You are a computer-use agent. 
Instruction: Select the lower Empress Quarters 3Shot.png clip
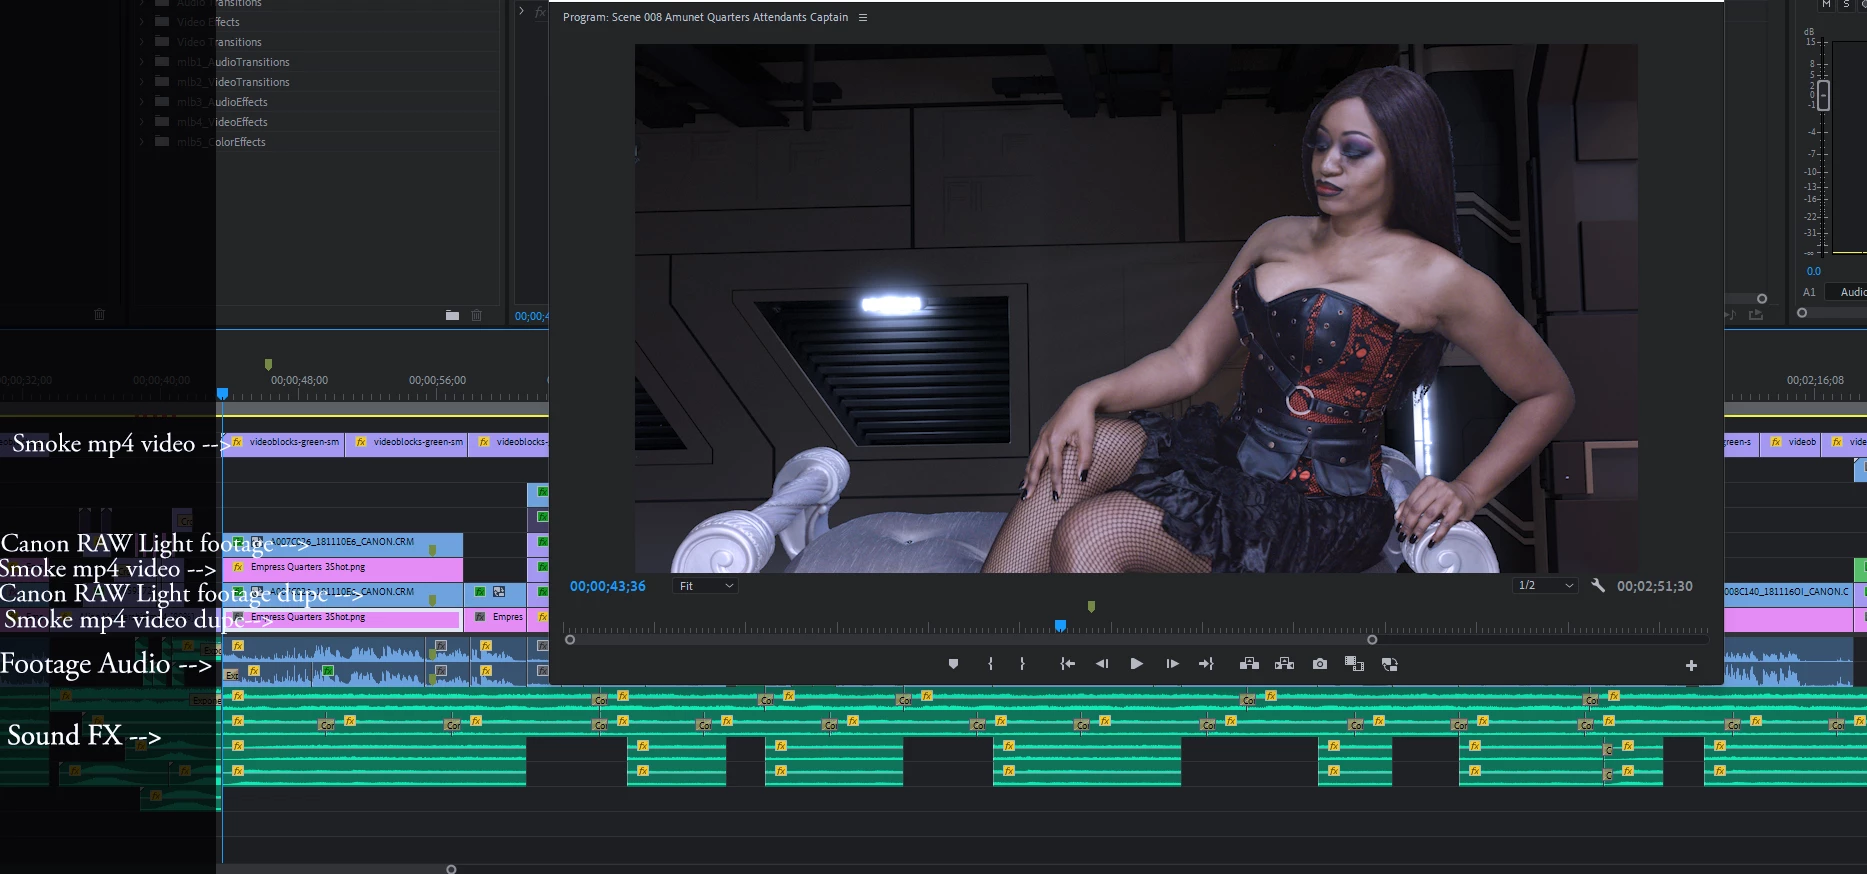(x=342, y=619)
